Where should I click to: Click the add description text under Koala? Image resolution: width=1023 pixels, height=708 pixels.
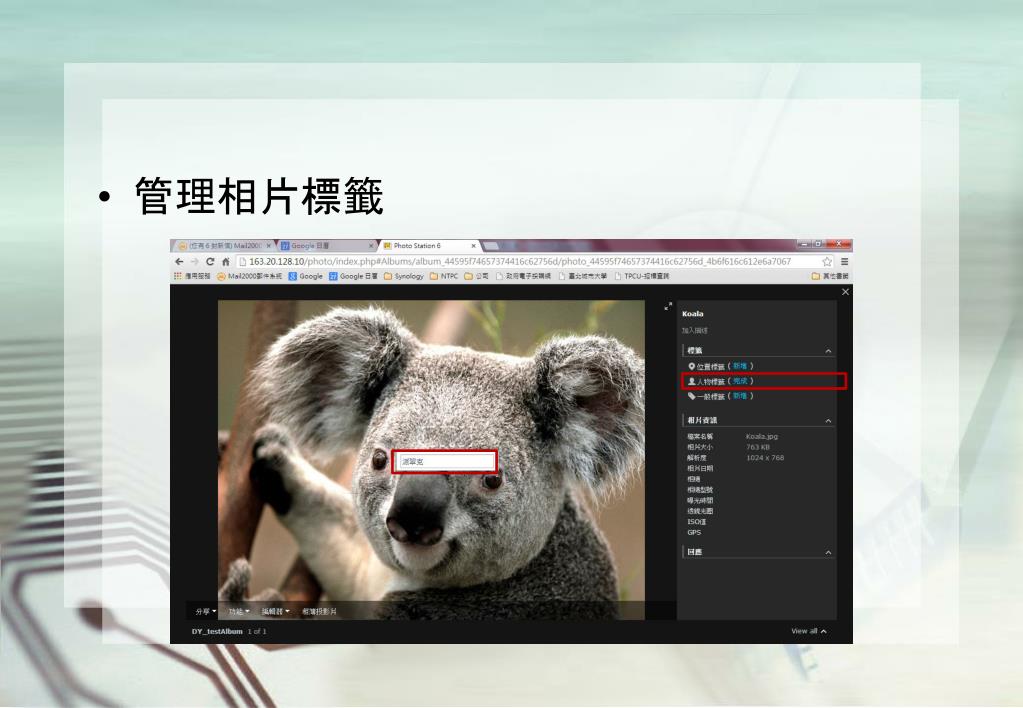pyautogui.click(x=694, y=330)
